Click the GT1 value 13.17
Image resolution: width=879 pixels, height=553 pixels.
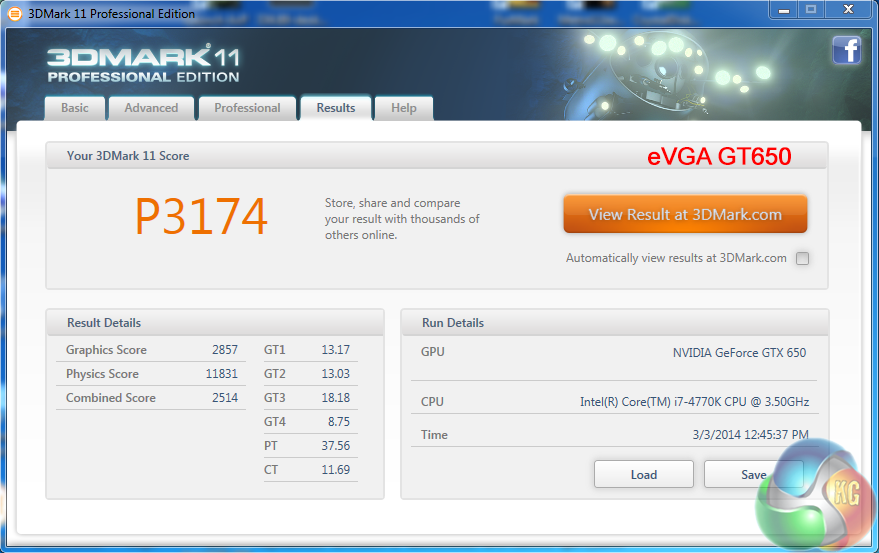(x=335, y=350)
